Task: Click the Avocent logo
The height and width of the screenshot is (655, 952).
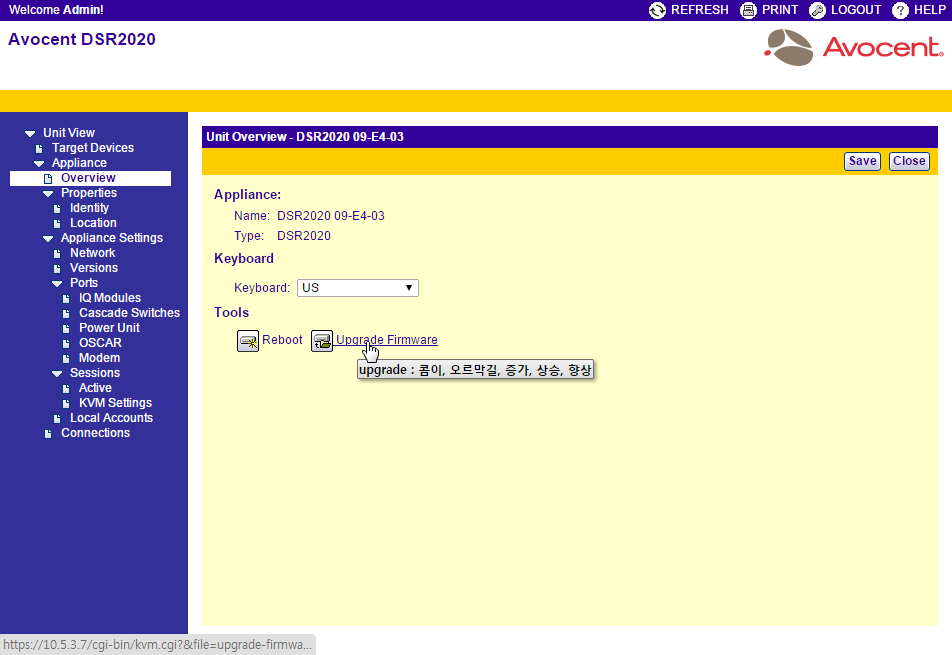Action: [x=854, y=47]
